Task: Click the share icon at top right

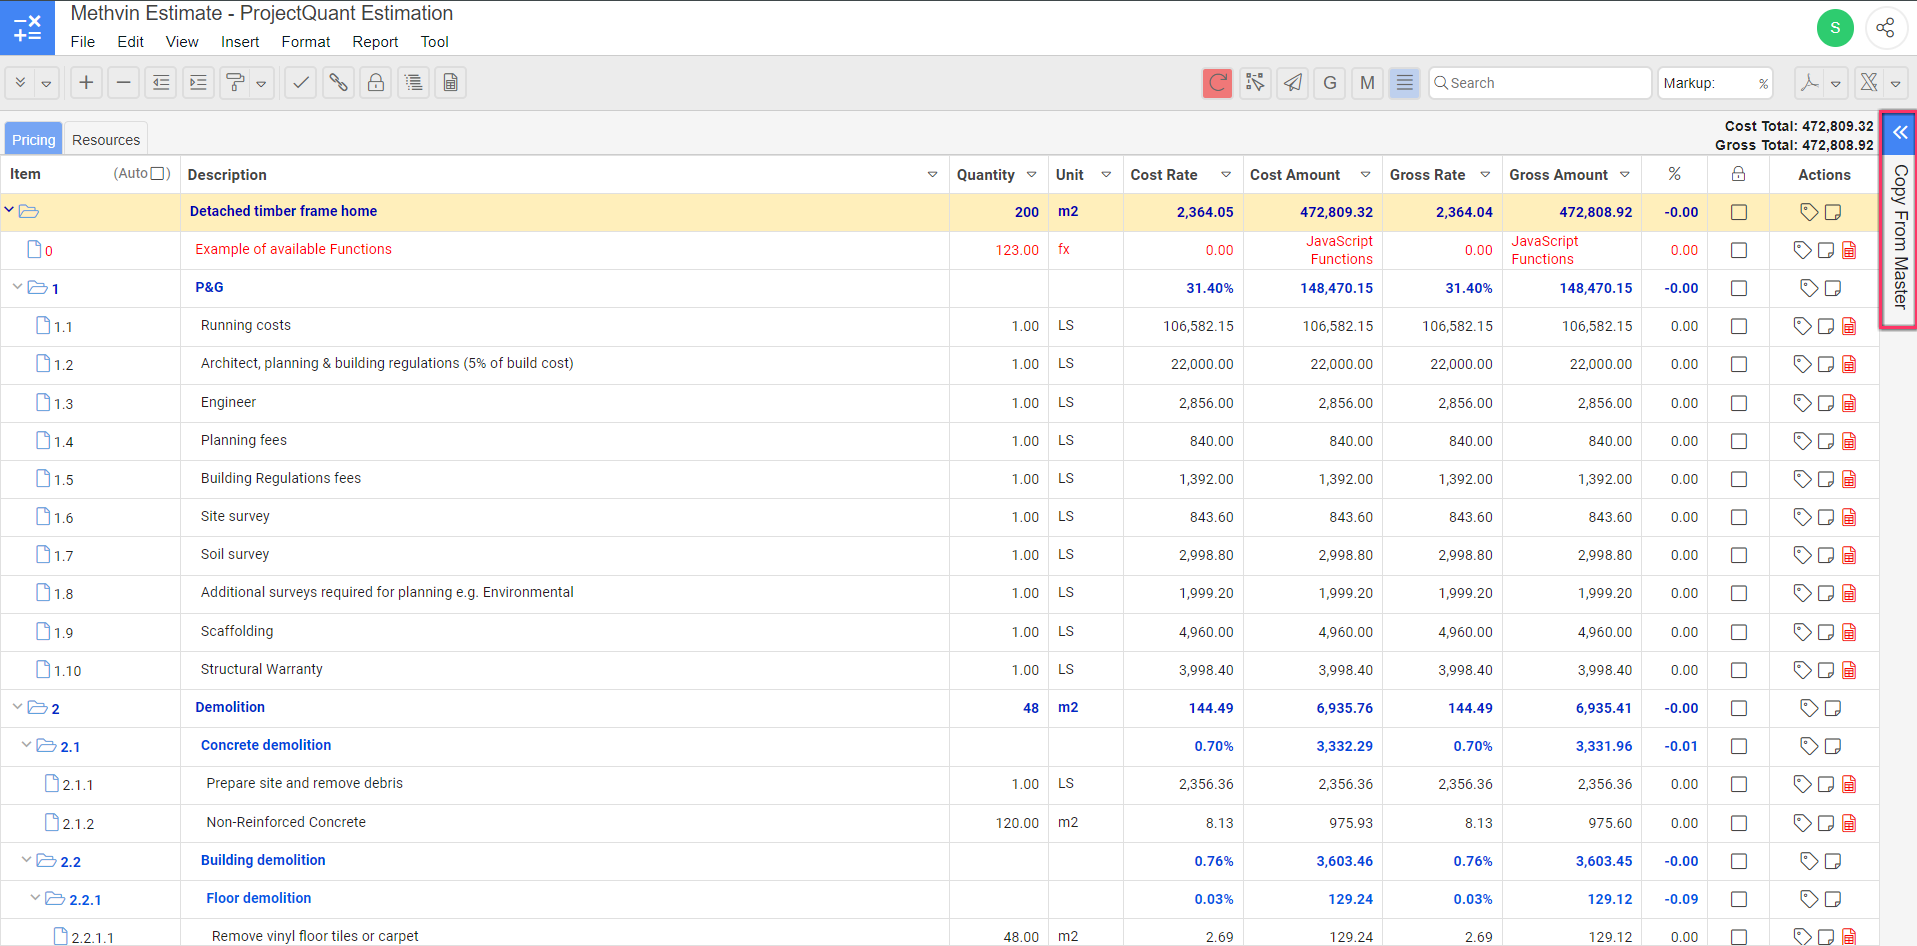Action: coord(1885,28)
